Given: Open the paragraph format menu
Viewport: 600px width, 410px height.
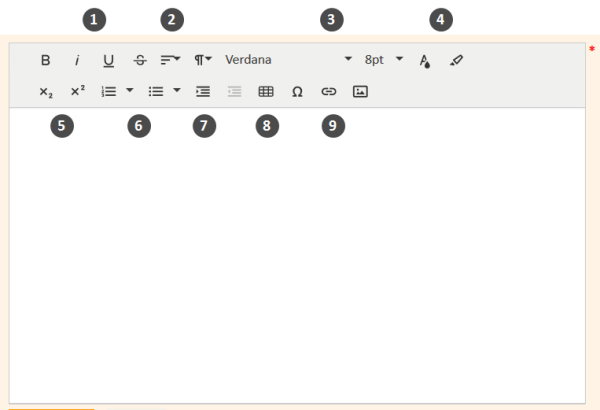Looking at the screenshot, I should (x=202, y=60).
